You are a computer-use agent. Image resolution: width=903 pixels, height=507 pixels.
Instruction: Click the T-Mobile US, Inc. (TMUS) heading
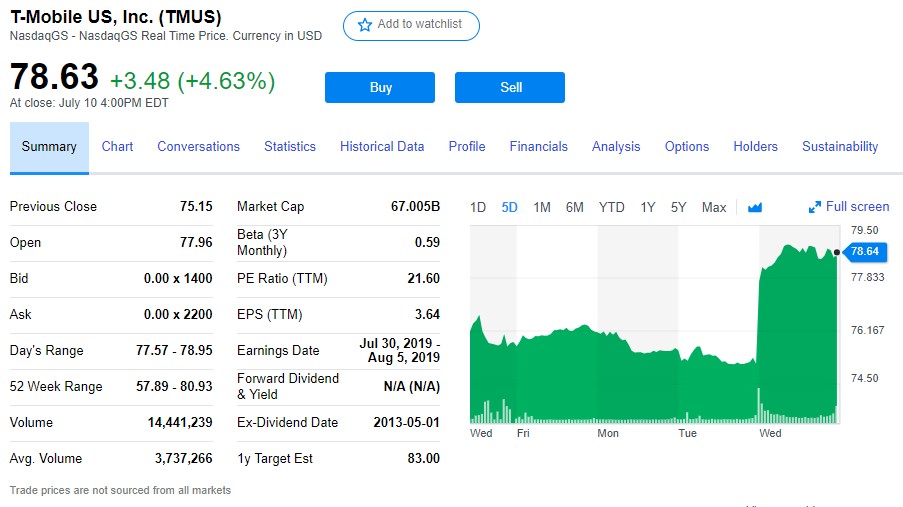(x=116, y=17)
